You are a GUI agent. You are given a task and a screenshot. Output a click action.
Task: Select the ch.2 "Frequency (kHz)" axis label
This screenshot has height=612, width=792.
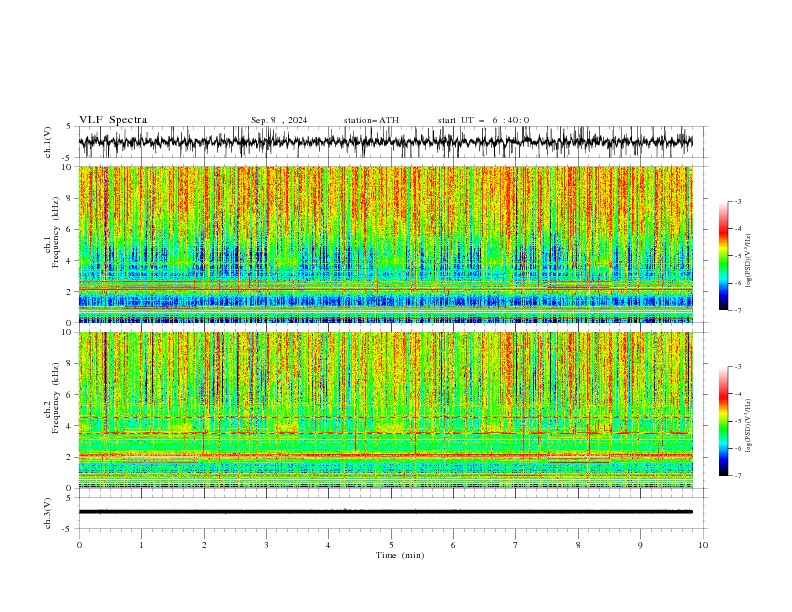pos(56,397)
